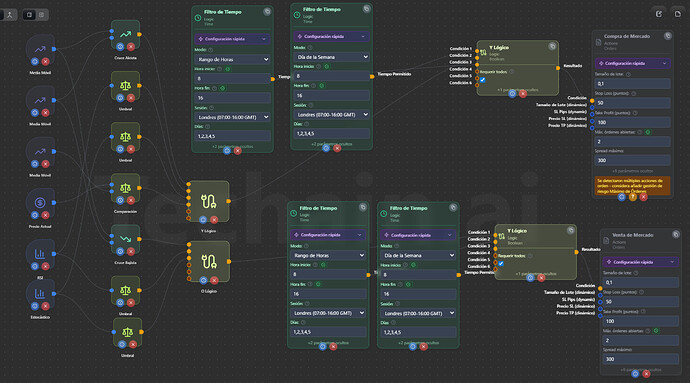Click Condición input port on Venta de Mercado
690x383 pixels.
click(x=600, y=288)
